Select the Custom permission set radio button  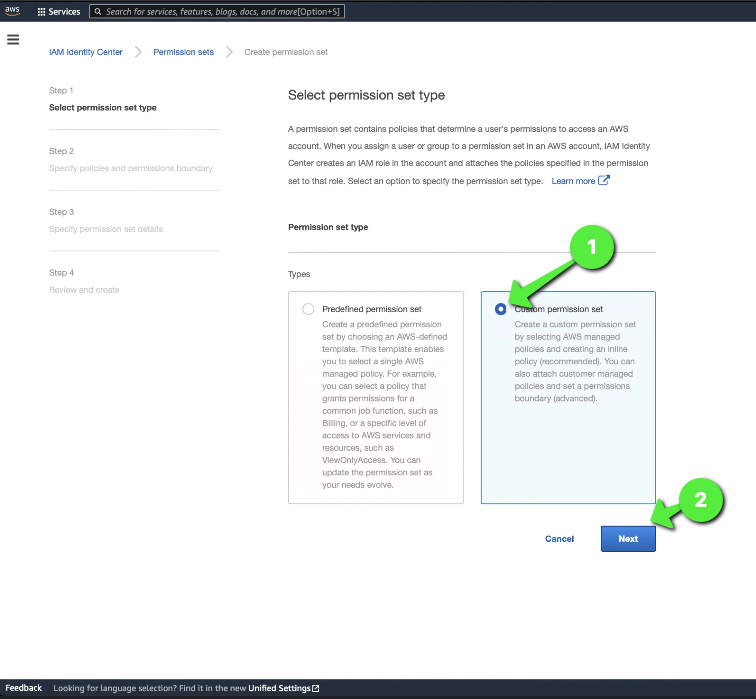click(x=500, y=309)
